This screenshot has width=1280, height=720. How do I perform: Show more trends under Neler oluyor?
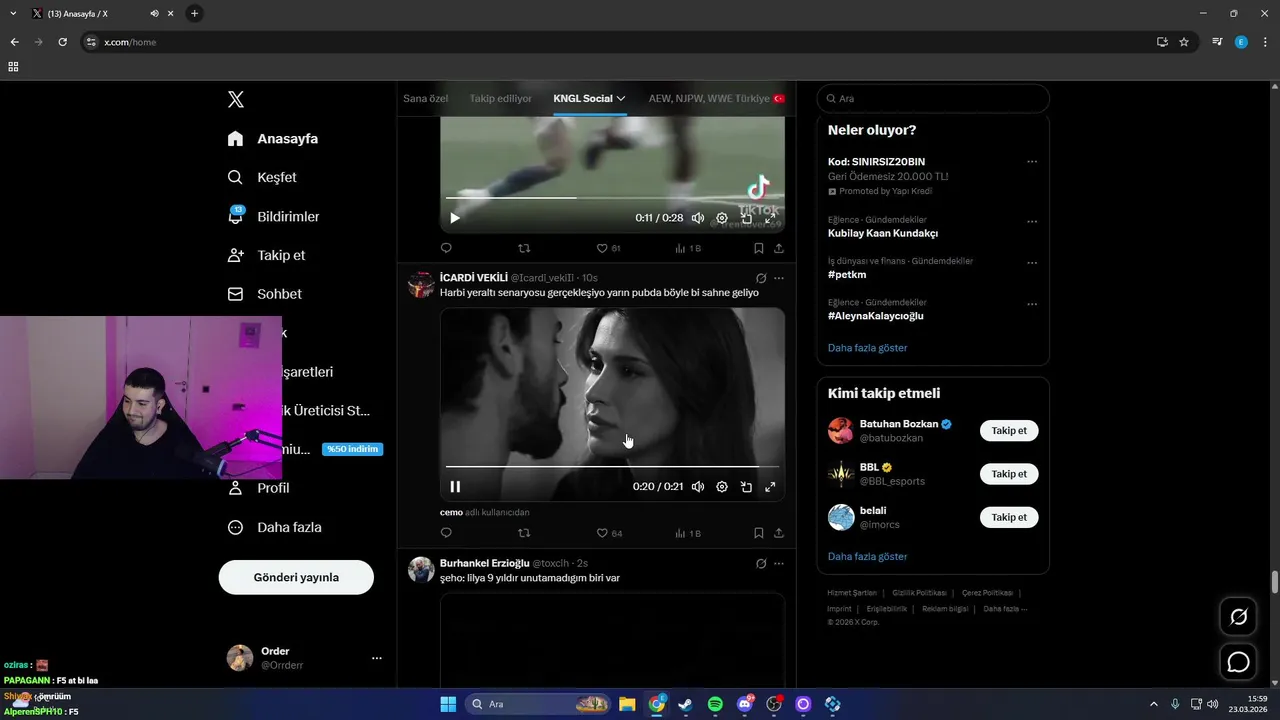point(868,348)
